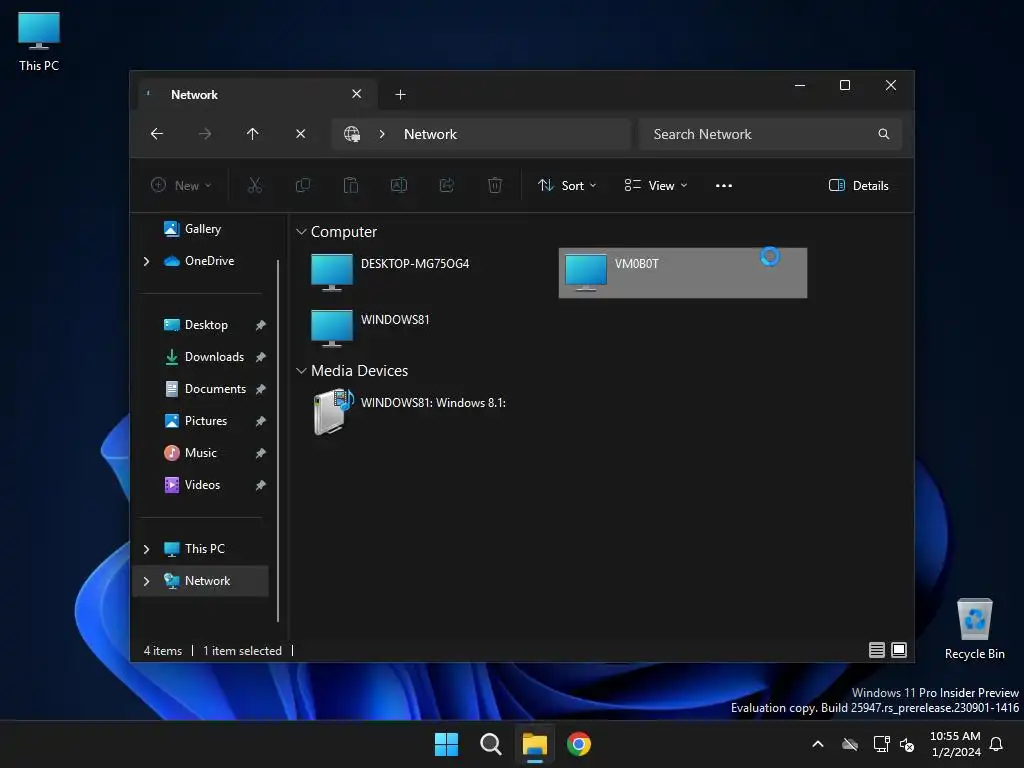Go up one folder level
This screenshot has height=768, width=1024.
(x=253, y=134)
